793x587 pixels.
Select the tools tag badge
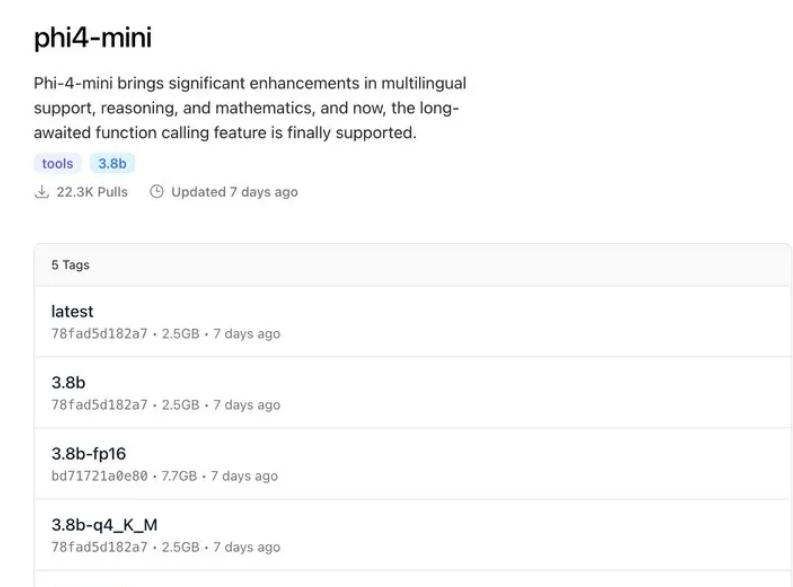(x=58, y=163)
